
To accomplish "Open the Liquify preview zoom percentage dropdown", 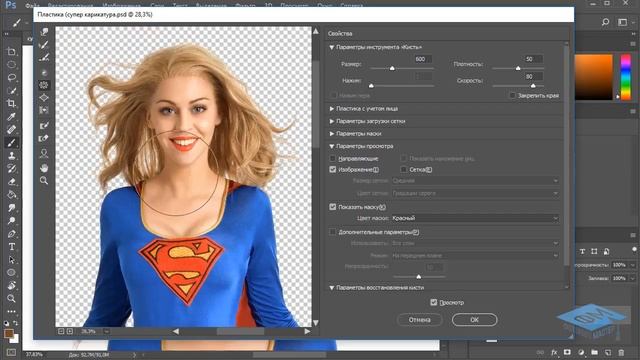I will tap(107, 331).
